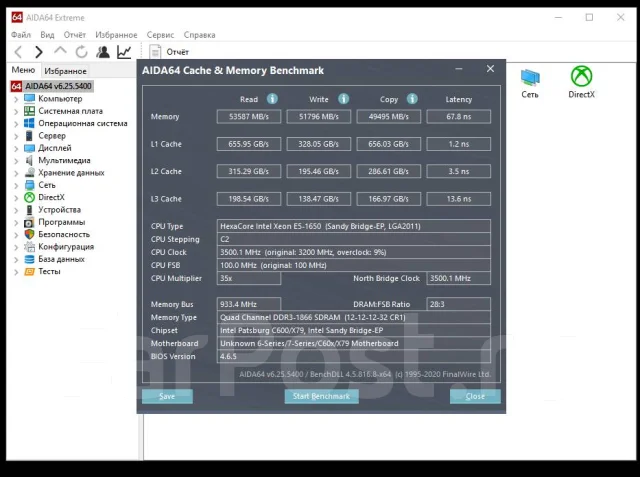Image resolution: width=640 pixels, height=477 pixels.
Task: Go forward with the right arrow toolbar icon
Action: [39, 52]
